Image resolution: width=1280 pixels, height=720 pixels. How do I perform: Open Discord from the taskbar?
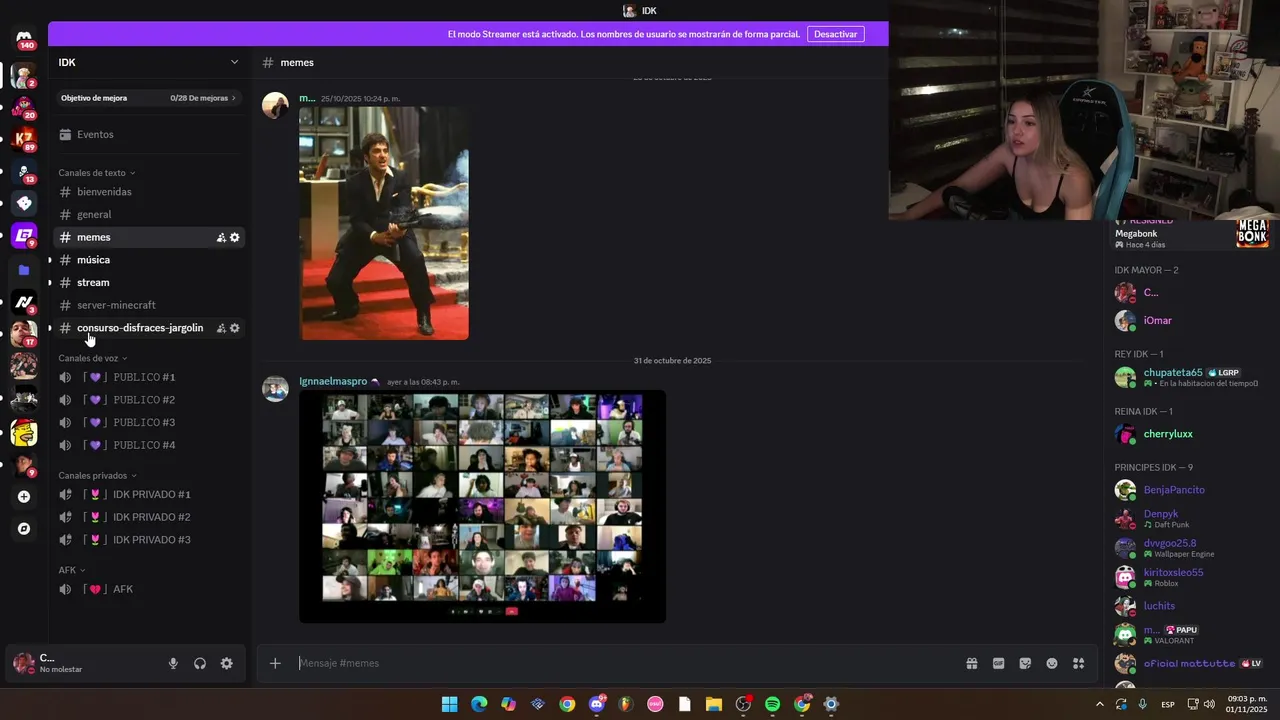click(597, 704)
